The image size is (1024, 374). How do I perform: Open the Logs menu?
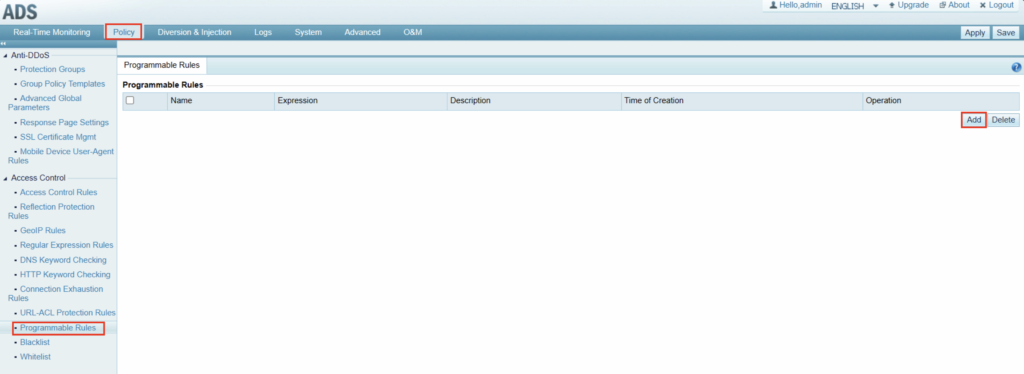coord(263,32)
